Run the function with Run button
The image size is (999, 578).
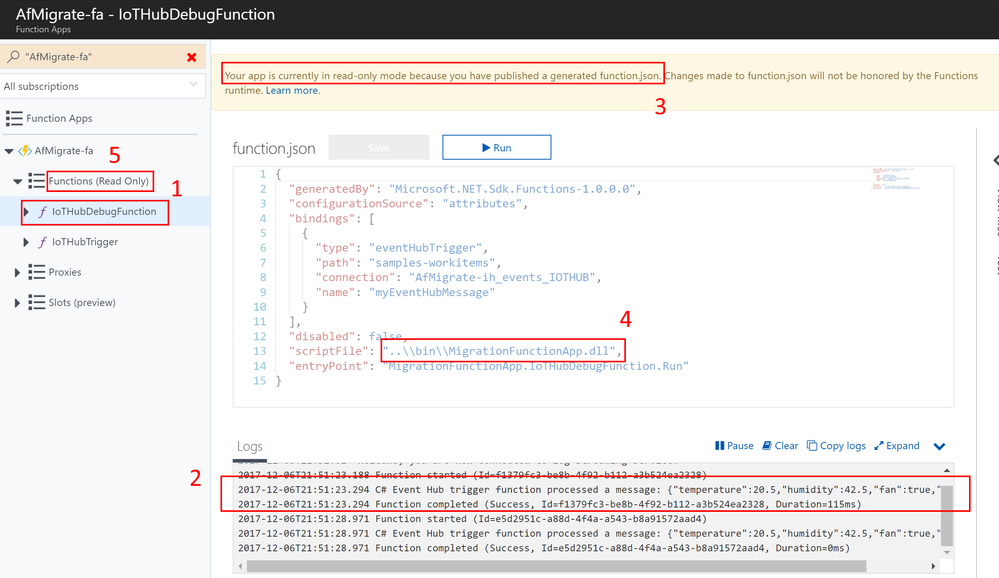pos(496,147)
